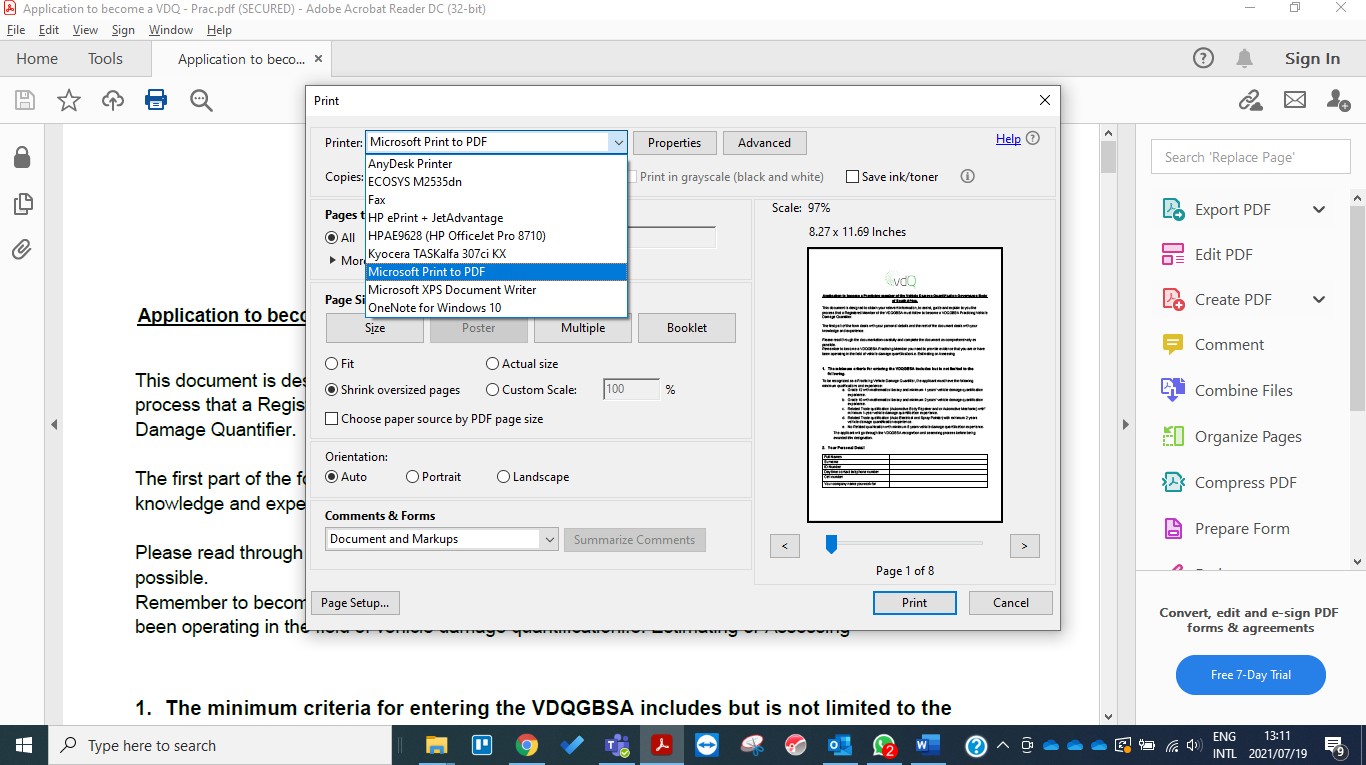Open the Help question mark icon
This screenshot has width=1366, height=765.
[1203, 58]
